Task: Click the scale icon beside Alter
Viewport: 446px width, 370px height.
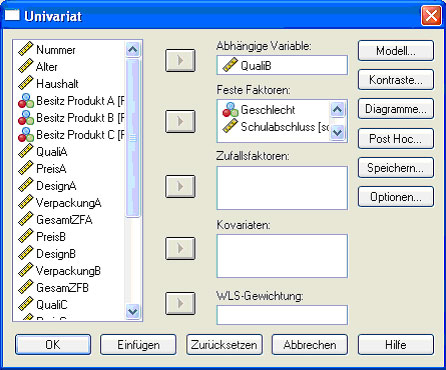Action: pos(26,66)
